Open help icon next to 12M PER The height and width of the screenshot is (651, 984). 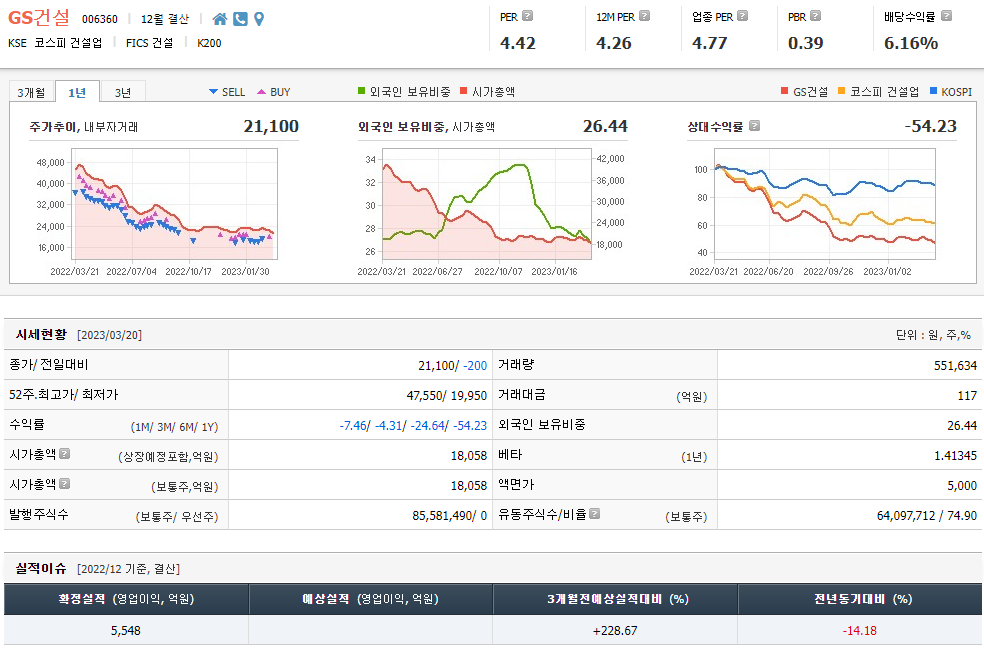click(x=644, y=16)
